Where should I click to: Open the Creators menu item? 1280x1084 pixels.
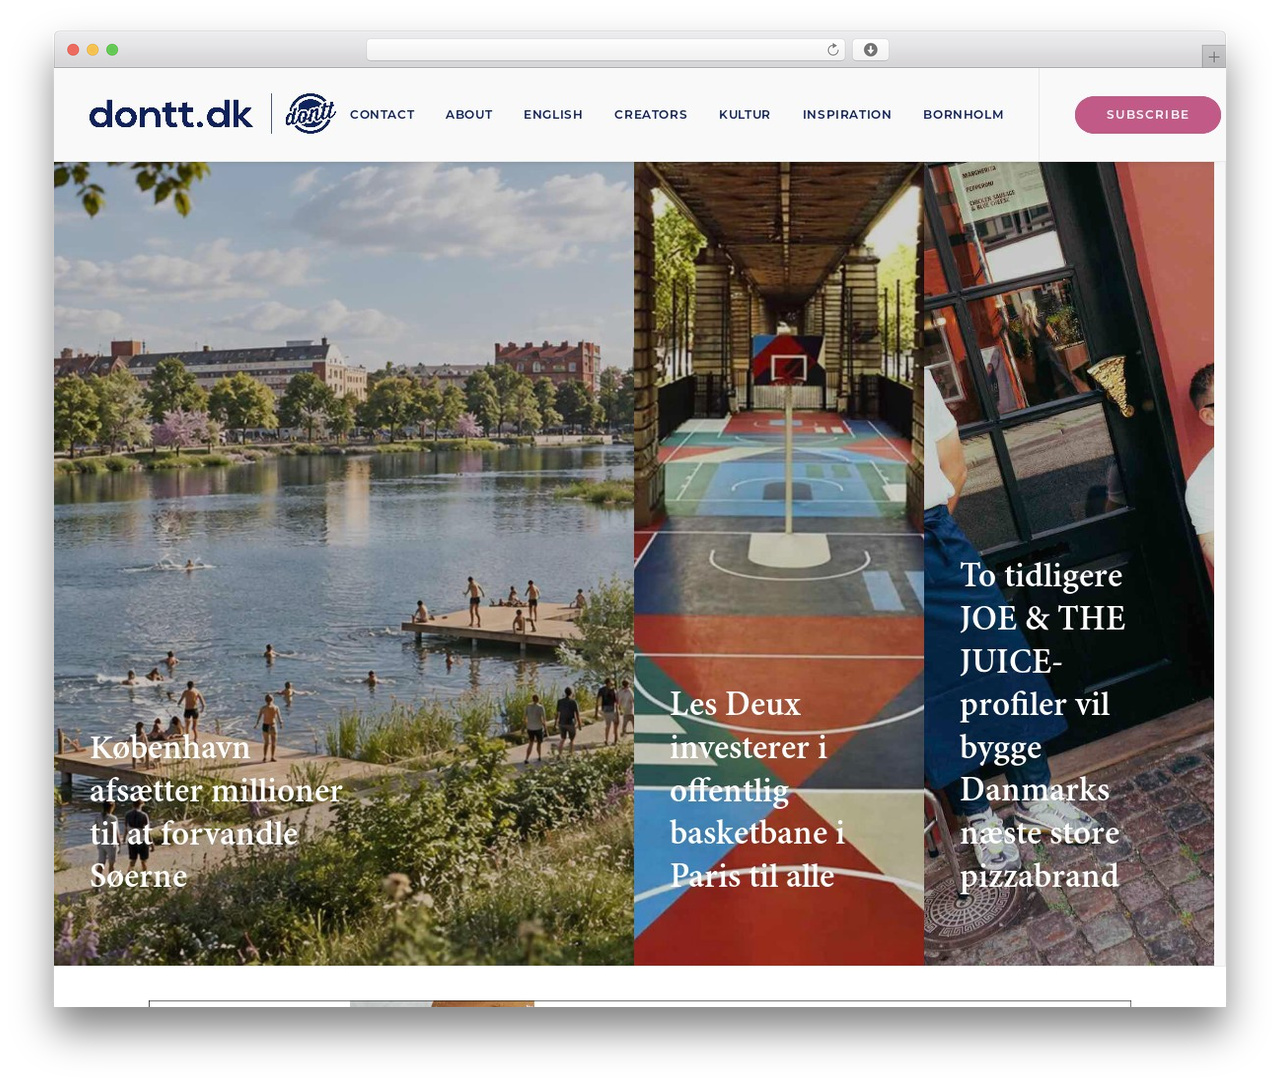651,115
